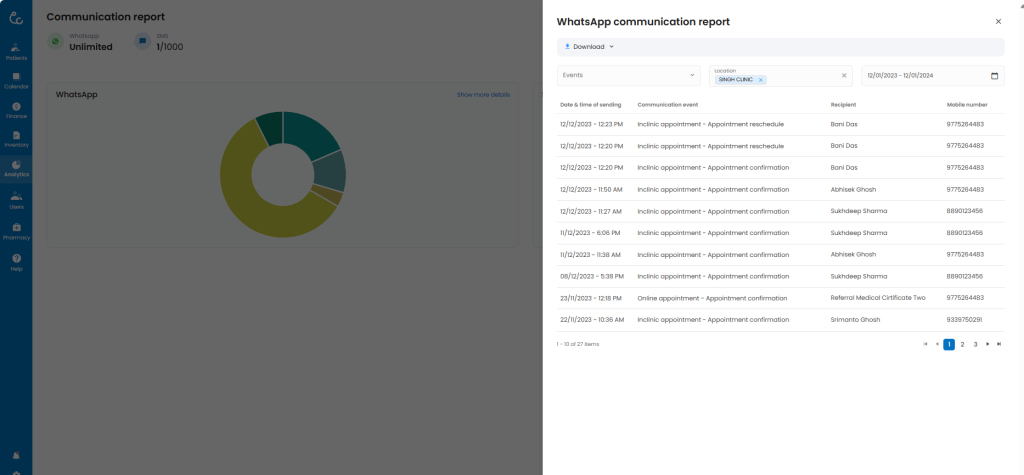
Task: Click the date range input field
Action: 920,76
